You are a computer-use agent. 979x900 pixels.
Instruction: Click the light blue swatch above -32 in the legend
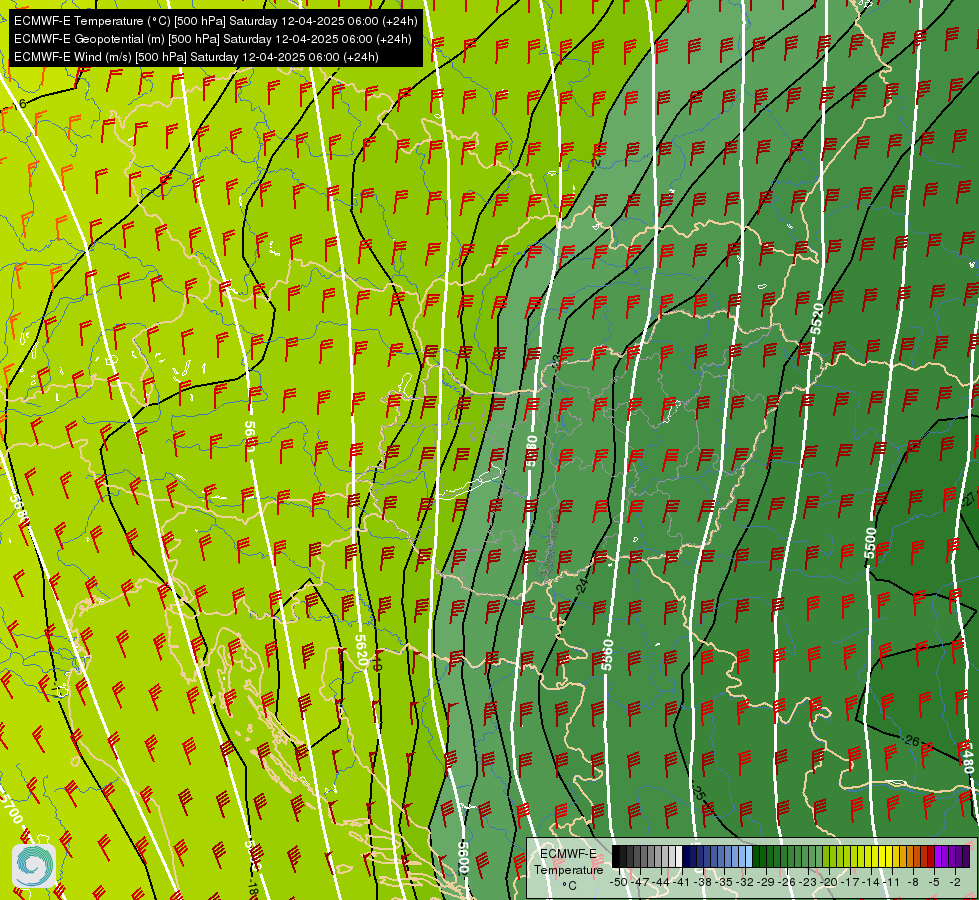[x=748, y=856]
